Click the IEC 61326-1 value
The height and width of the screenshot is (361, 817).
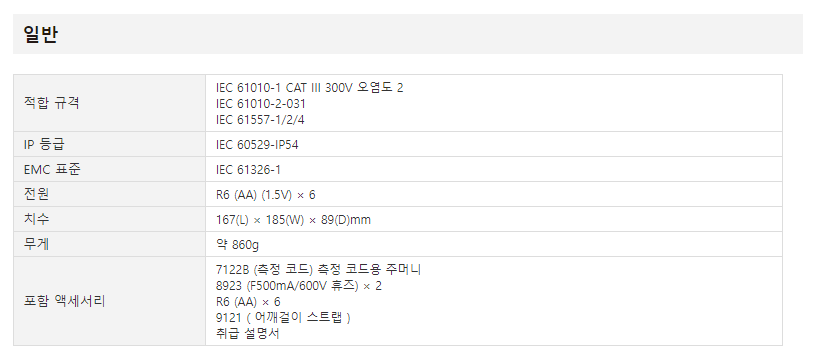pos(248,170)
